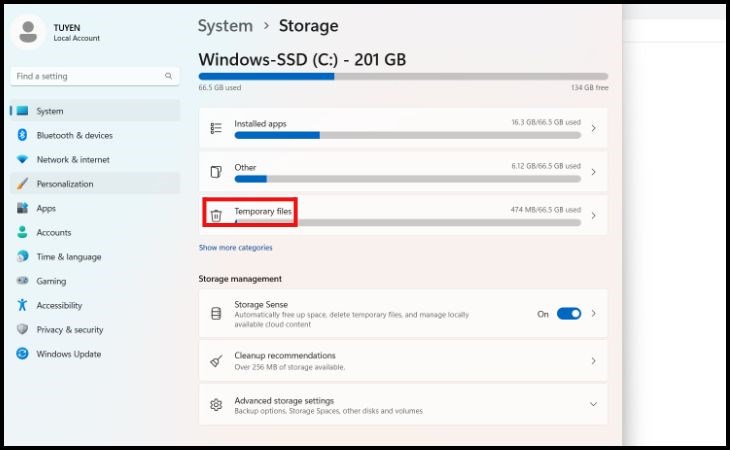Expand the Advanced storage settings section
Image resolution: width=730 pixels, height=450 pixels.
coord(593,405)
